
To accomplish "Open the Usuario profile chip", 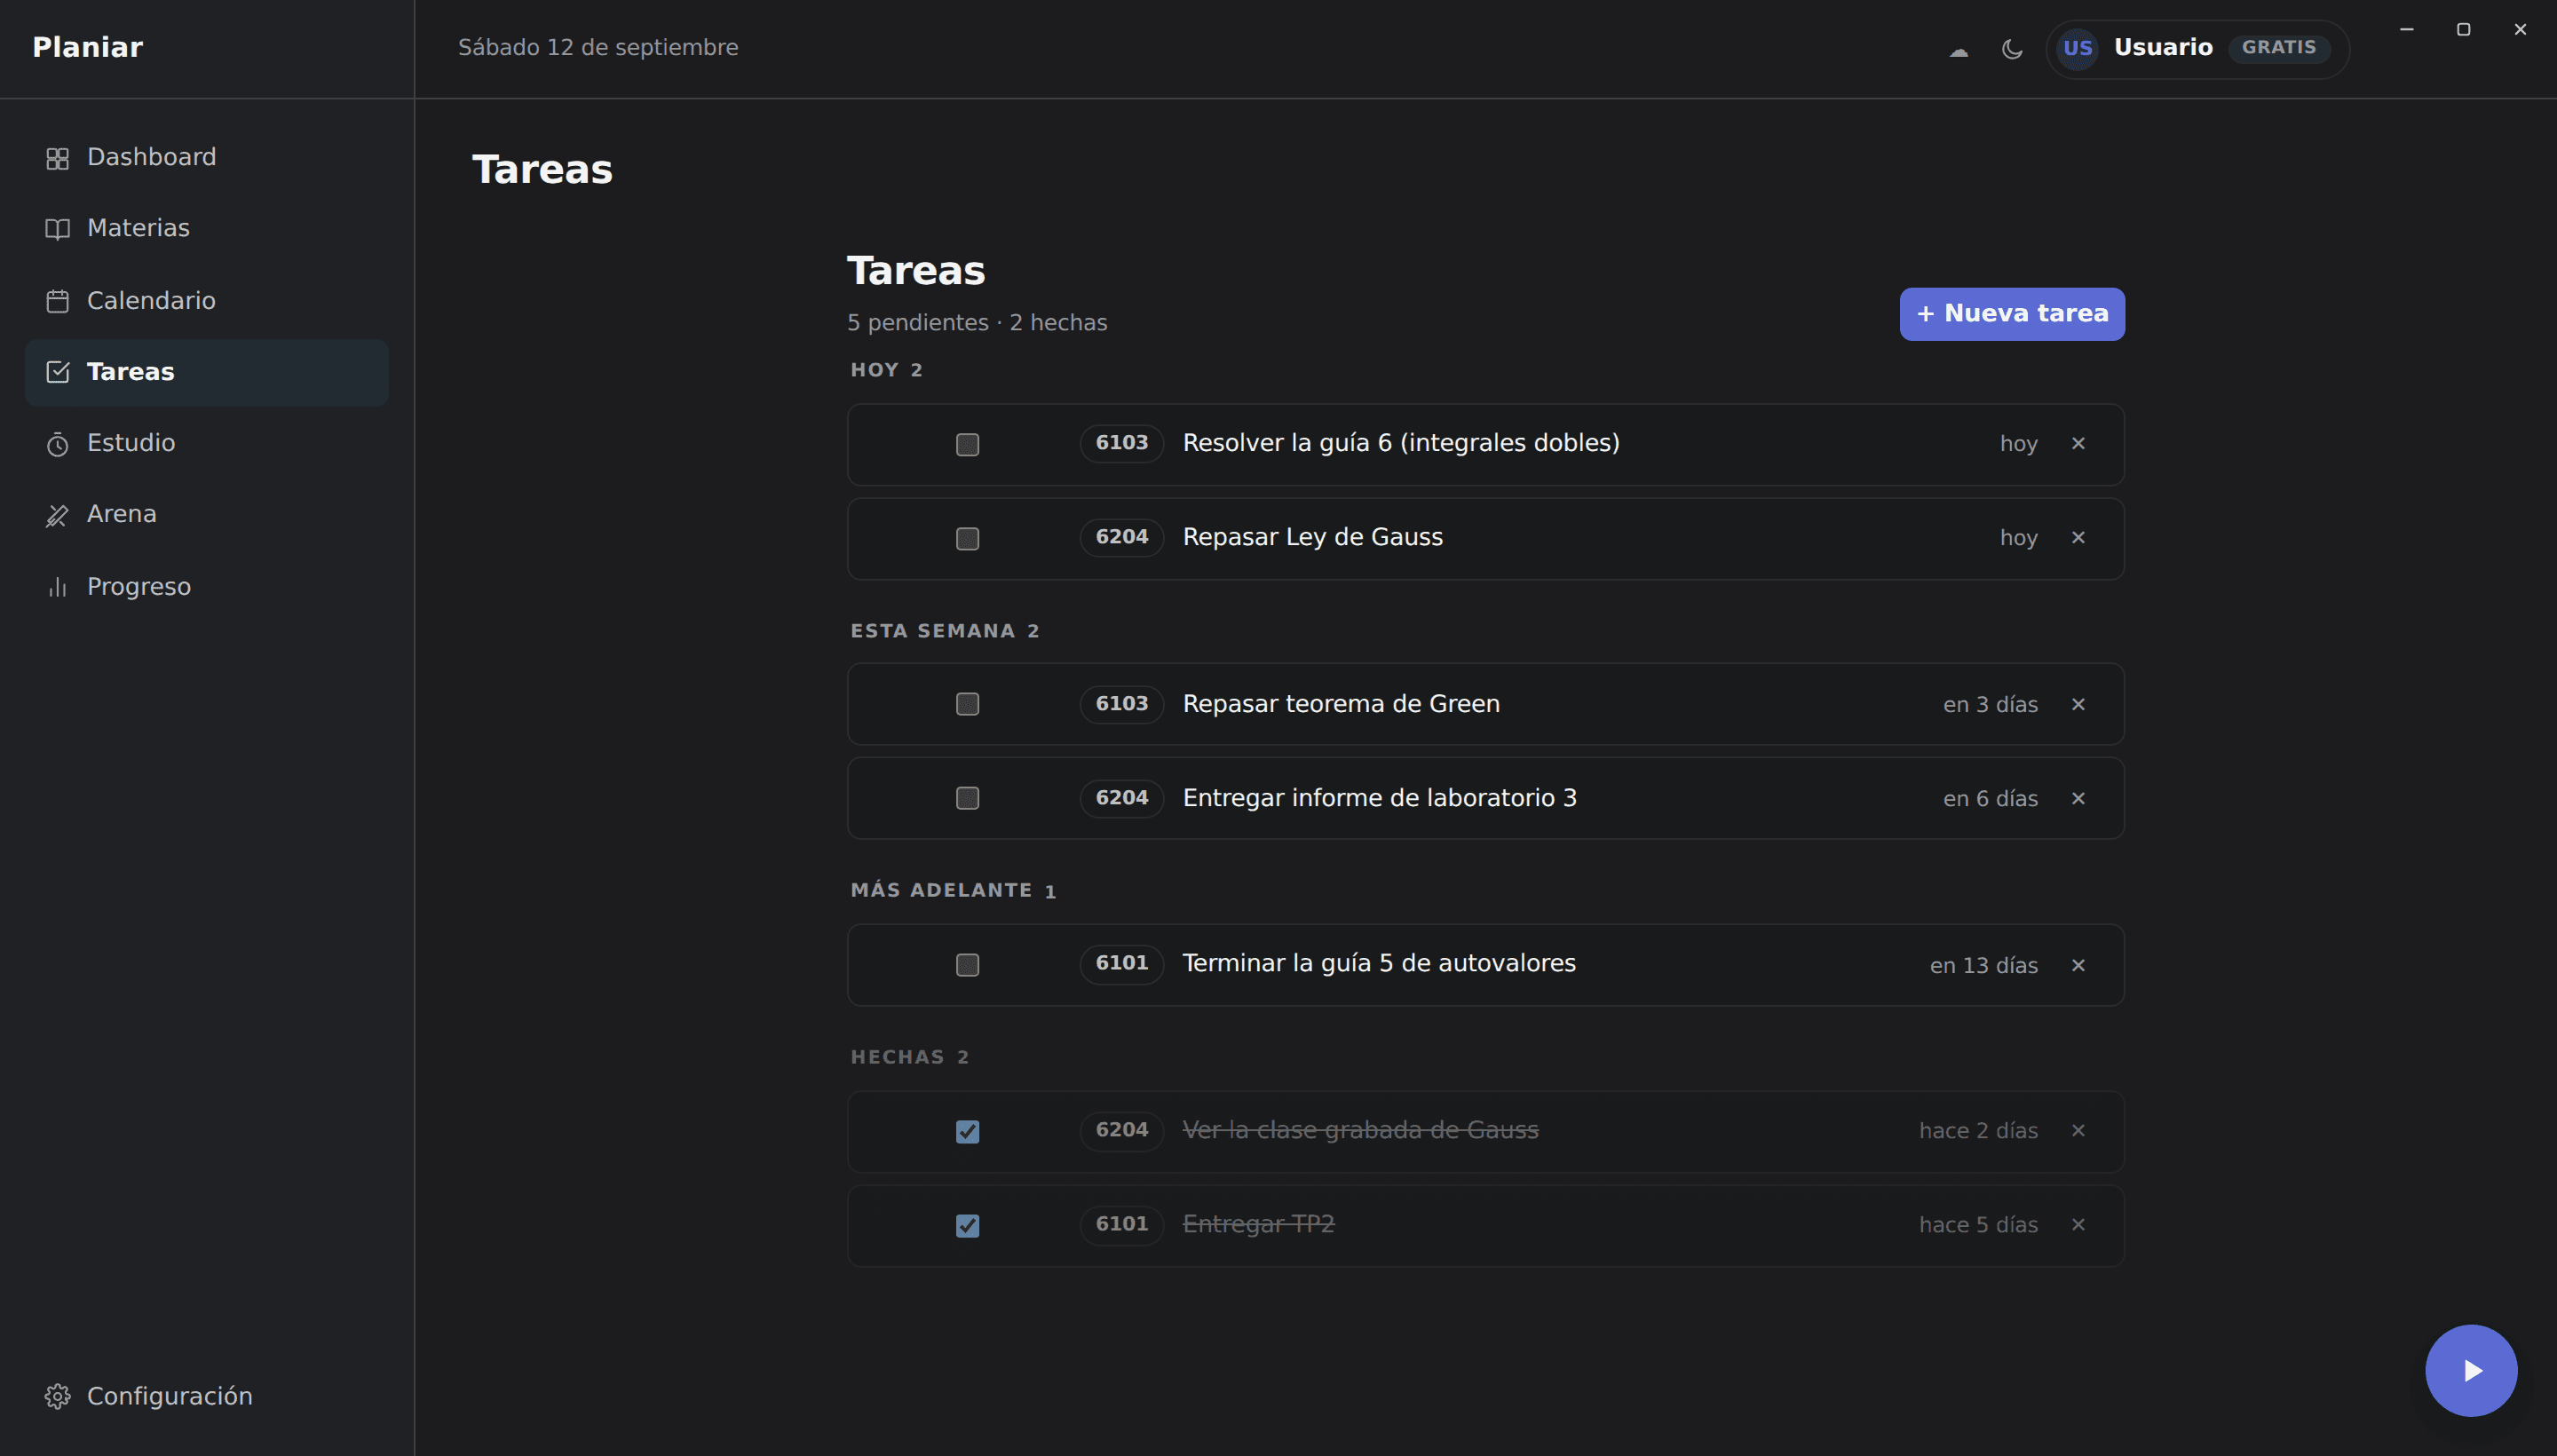I will pyautogui.click(x=2197, y=49).
